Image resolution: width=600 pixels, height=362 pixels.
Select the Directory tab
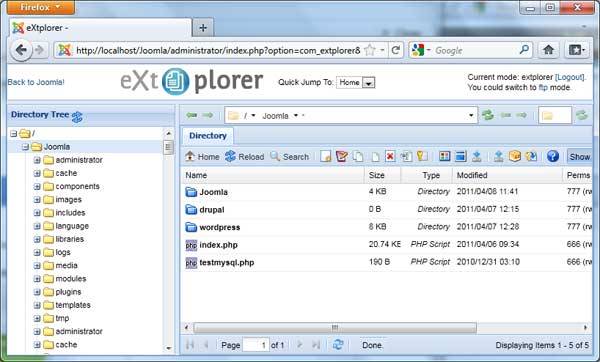tap(208, 136)
